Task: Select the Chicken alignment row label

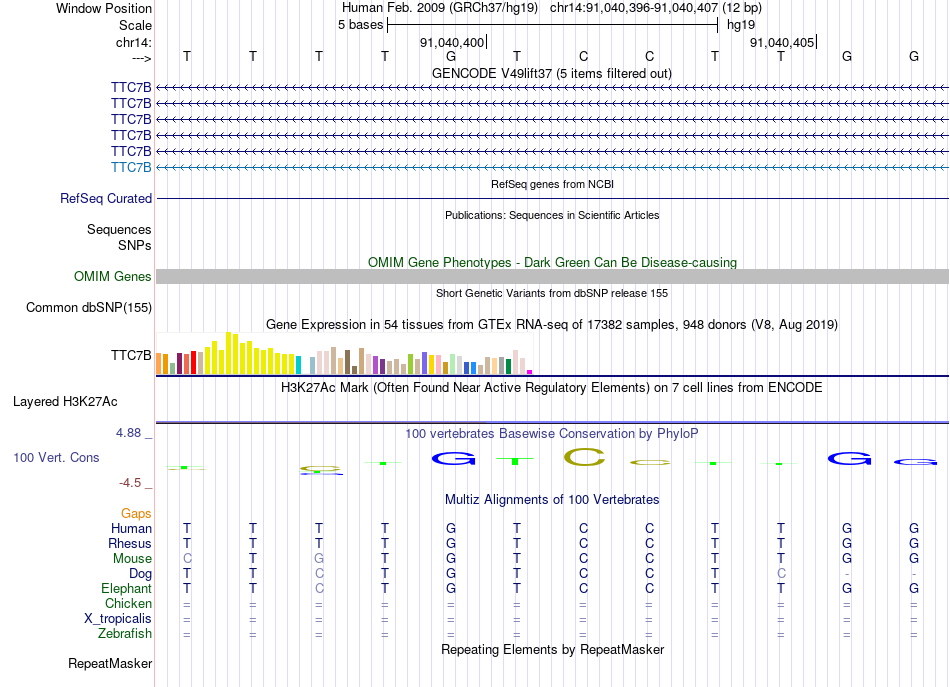Action: [128, 603]
